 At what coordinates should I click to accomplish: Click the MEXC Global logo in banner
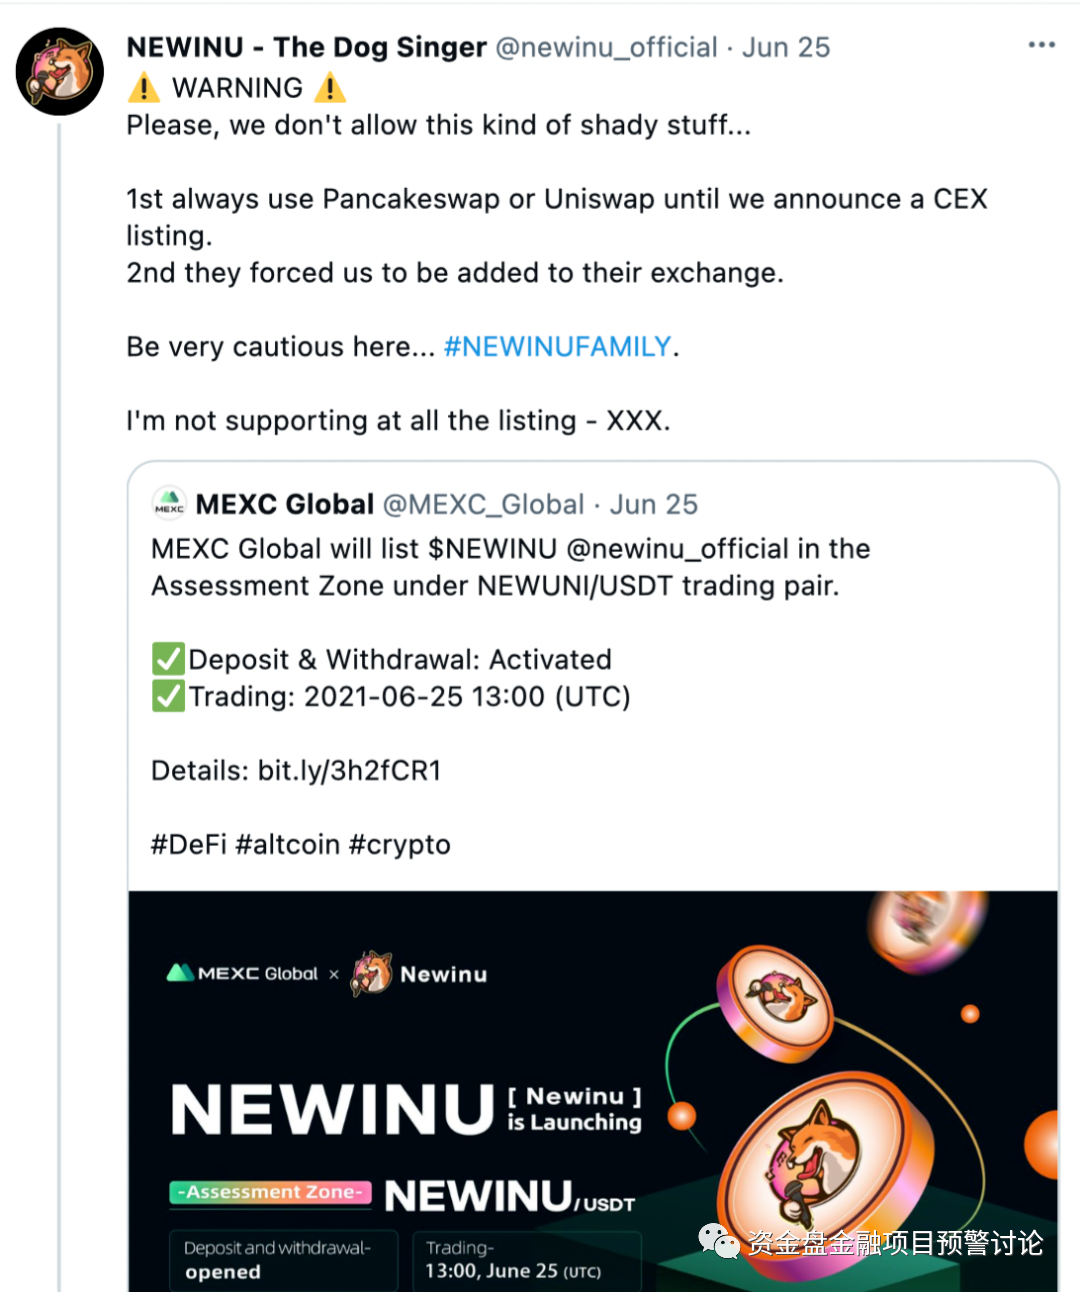click(x=242, y=973)
